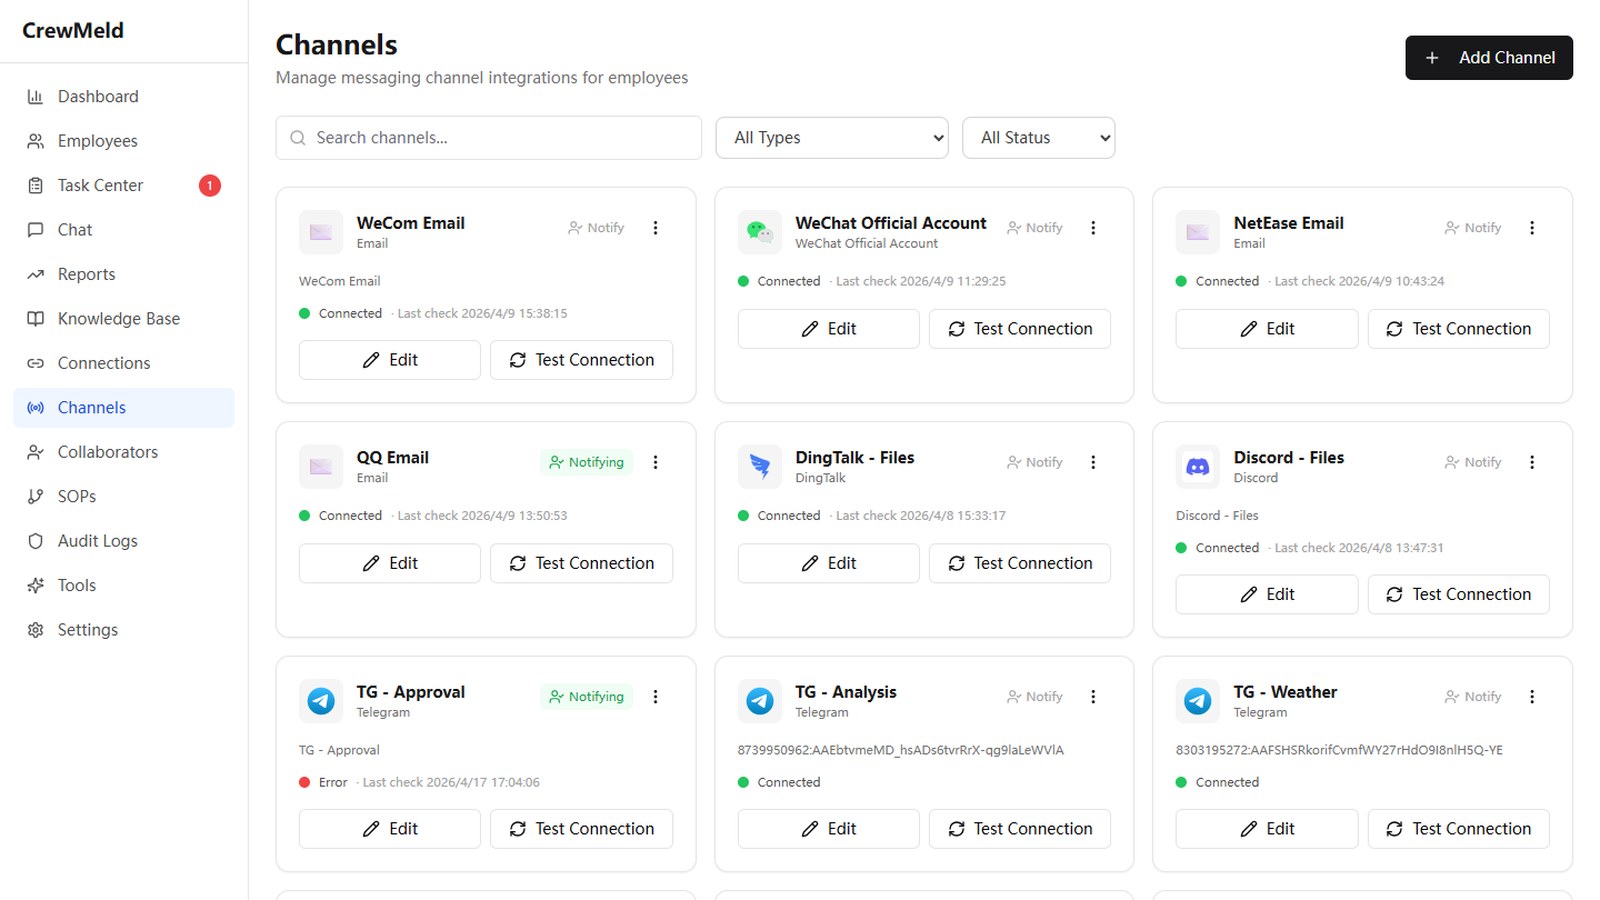The width and height of the screenshot is (1600, 900).
Task: Click the Discord - Files channel icon
Action: (1197, 466)
